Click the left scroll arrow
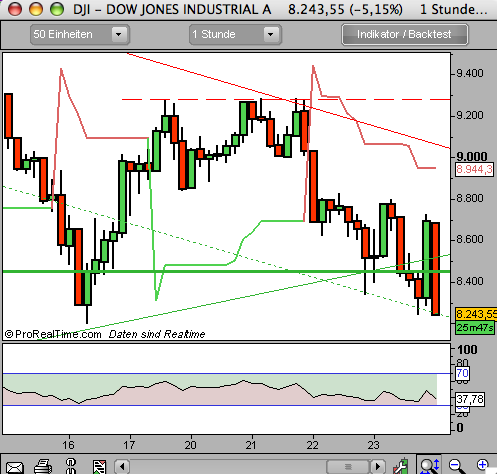The width and height of the screenshot is (497, 474). tap(122, 466)
